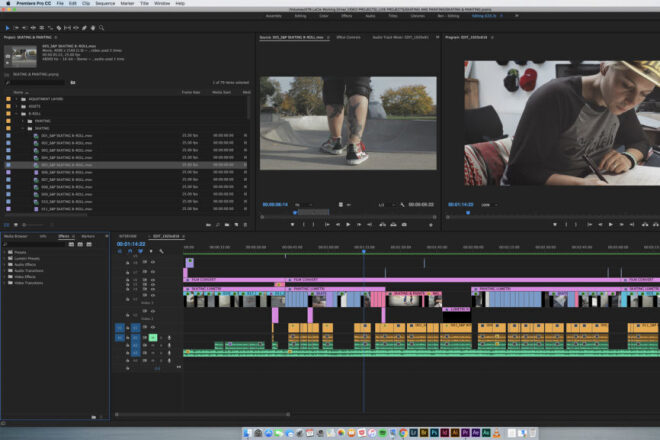The image size is (660, 440).
Task: Click Export Frame camera icon in Source monitor
Action: pos(404,225)
